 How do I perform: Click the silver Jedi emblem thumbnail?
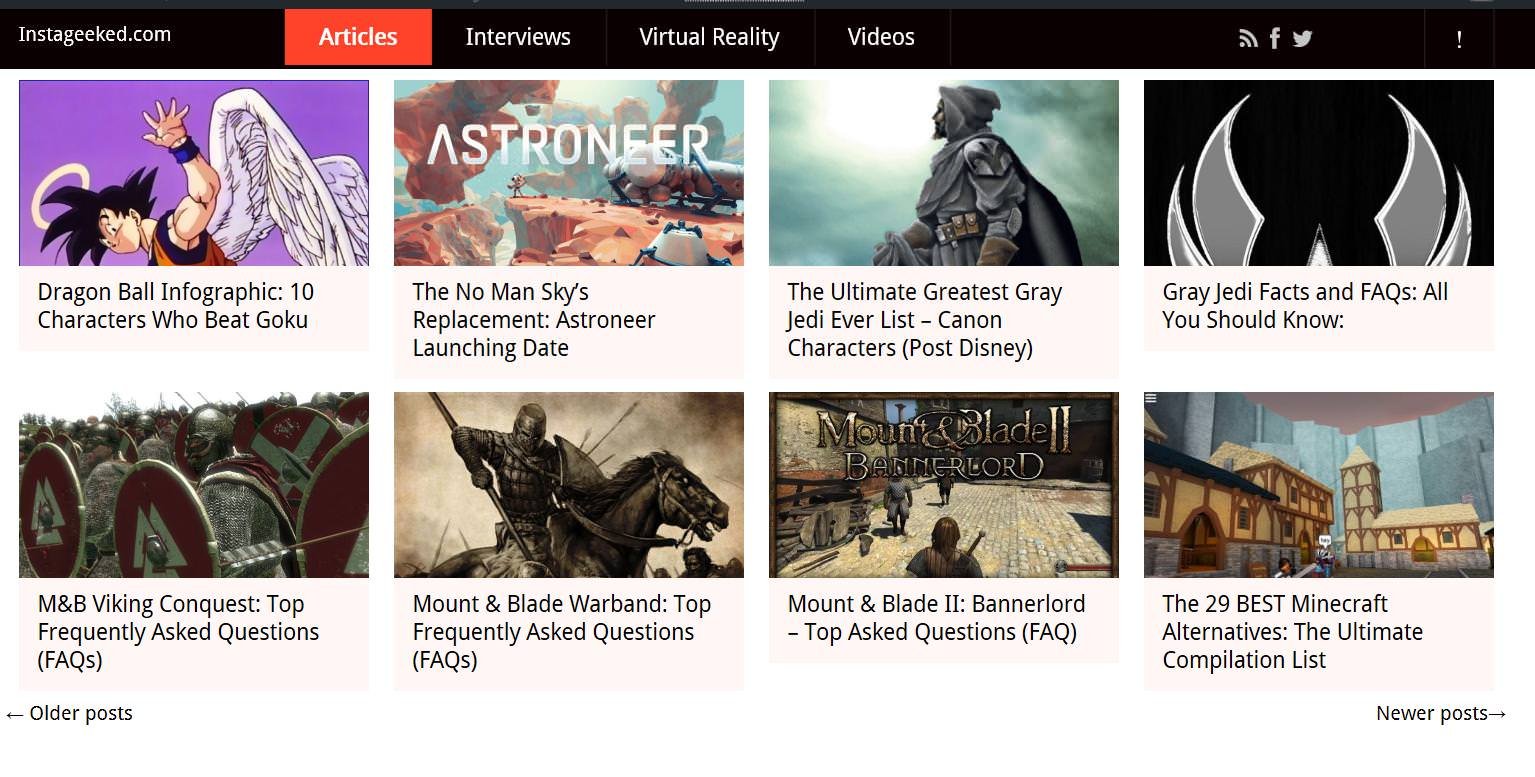1319,173
